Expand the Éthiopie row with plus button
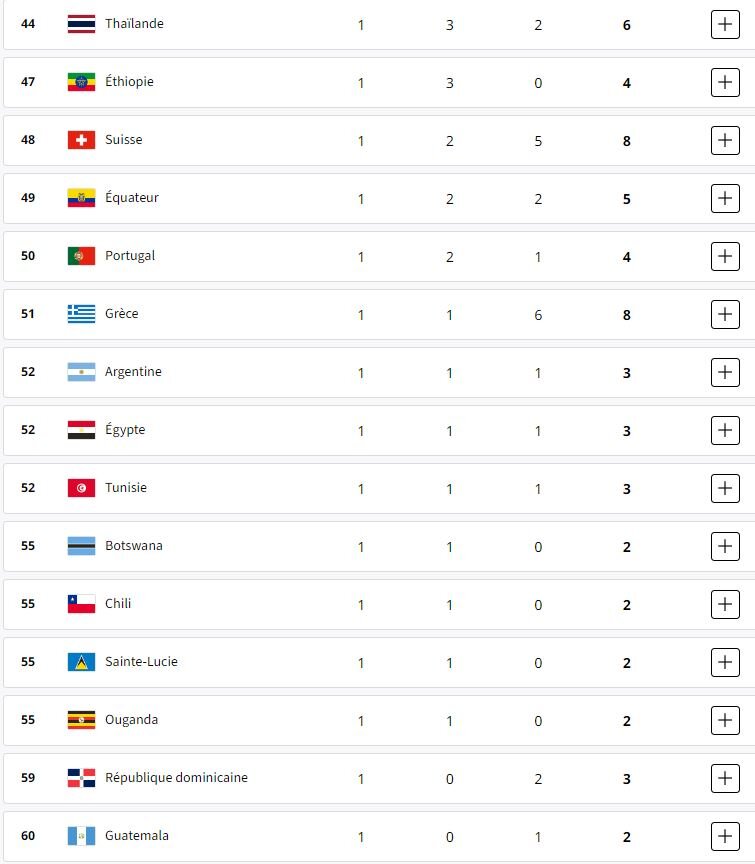 (725, 82)
